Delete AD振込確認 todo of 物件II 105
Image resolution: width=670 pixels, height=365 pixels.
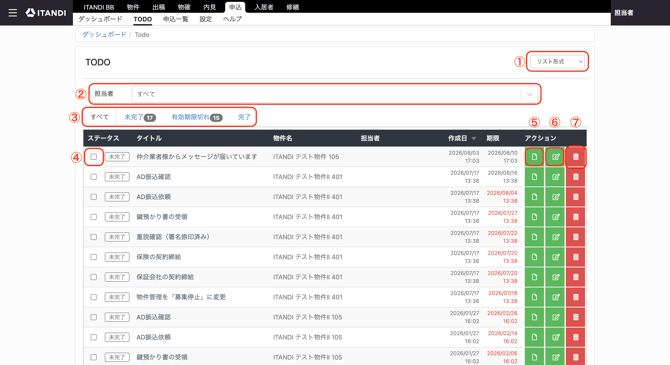576,317
